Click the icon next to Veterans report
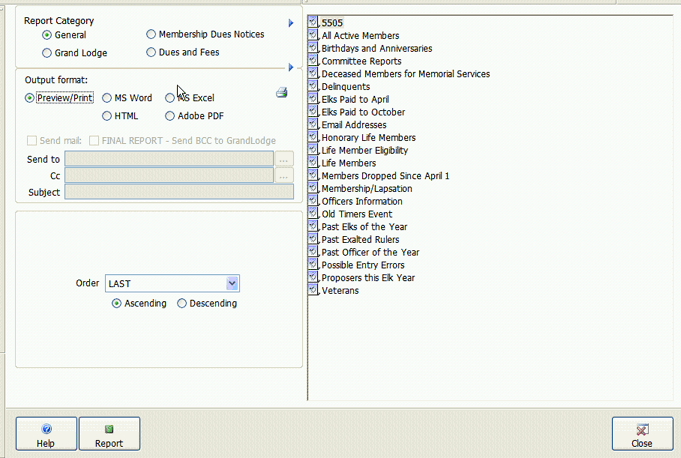 pos(314,290)
